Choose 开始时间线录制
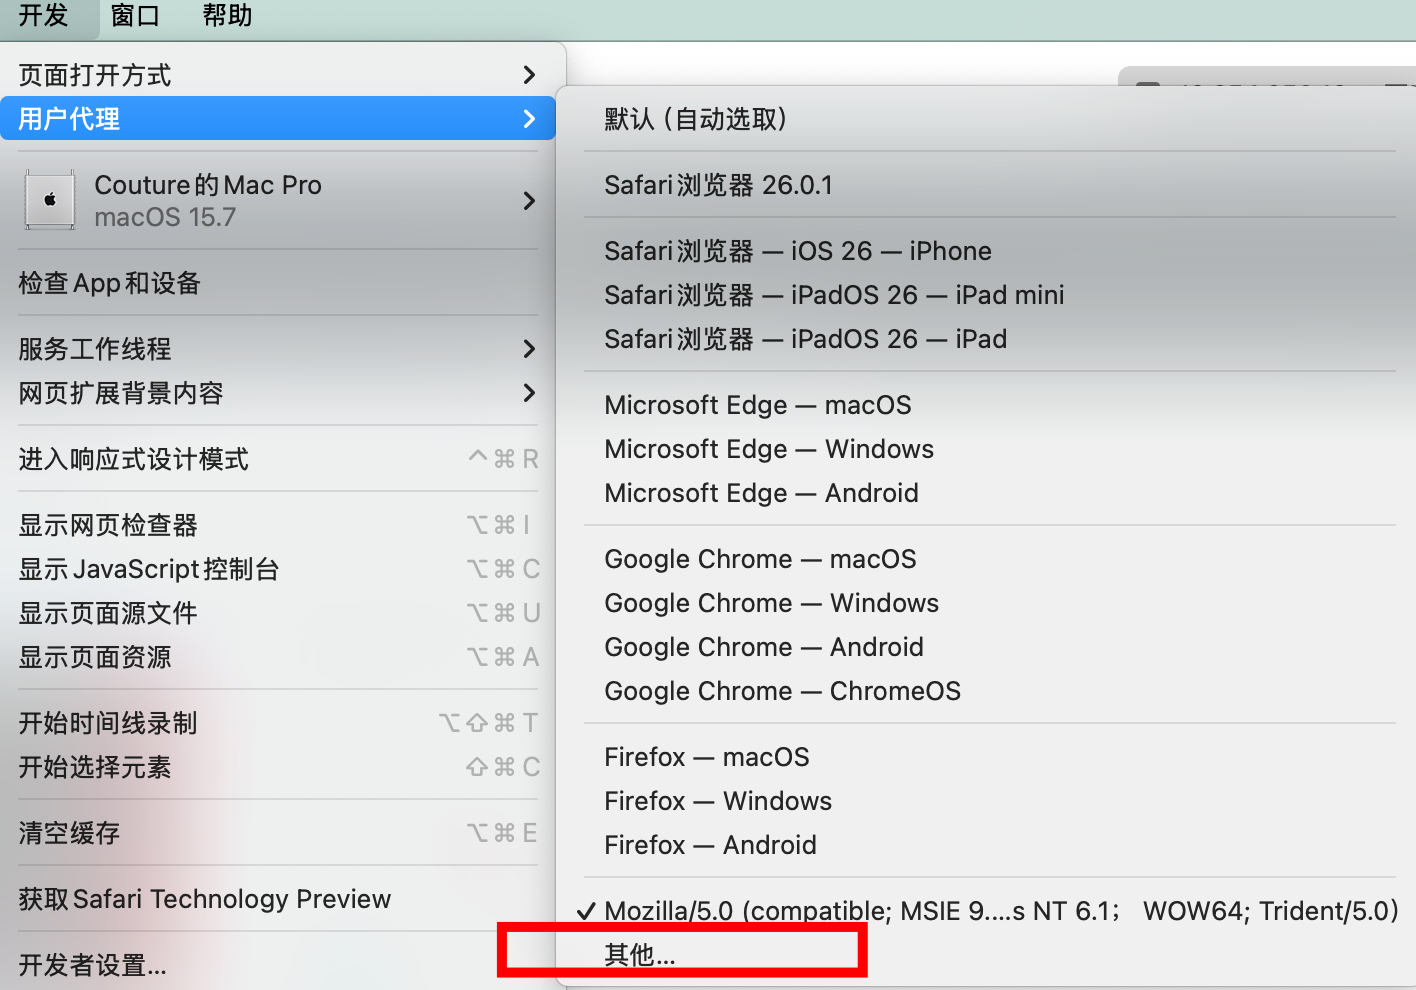The height and width of the screenshot is (990, 1416). pyautogui.click(x=278, y=723)
